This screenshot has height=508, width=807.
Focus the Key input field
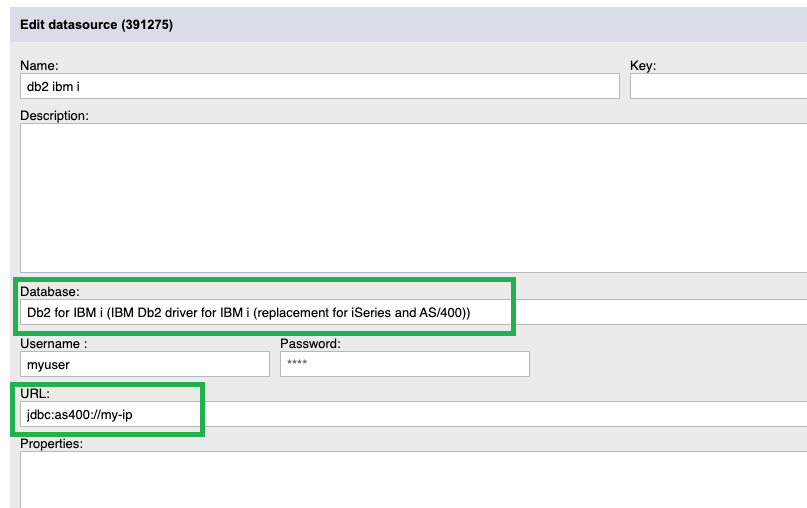click(x=718, y=86)
